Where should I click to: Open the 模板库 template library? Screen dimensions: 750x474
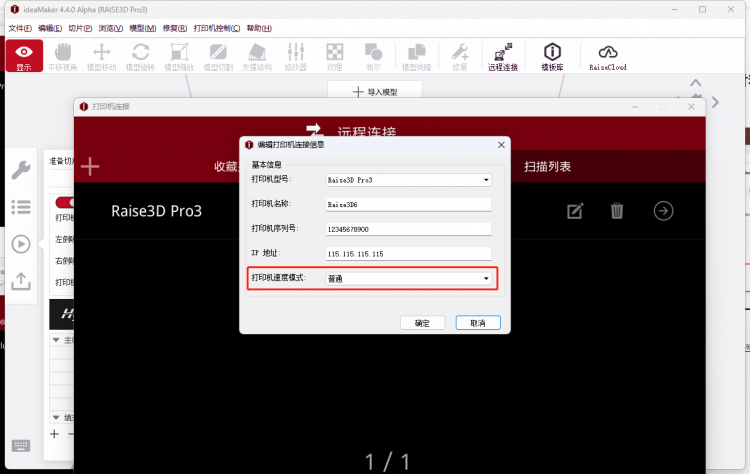[552, 57]
